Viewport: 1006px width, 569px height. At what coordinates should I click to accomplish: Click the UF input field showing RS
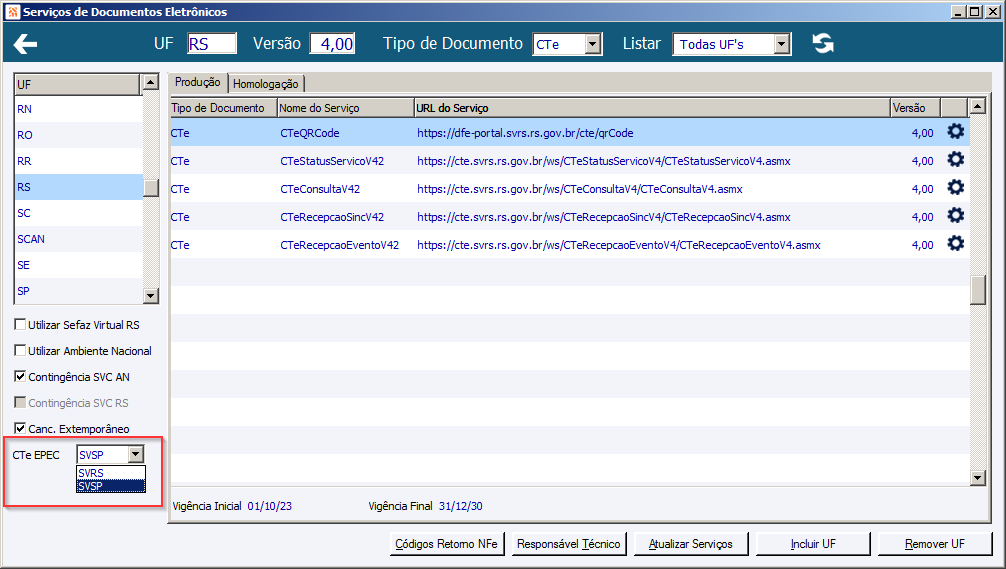(x=212, y=44)
